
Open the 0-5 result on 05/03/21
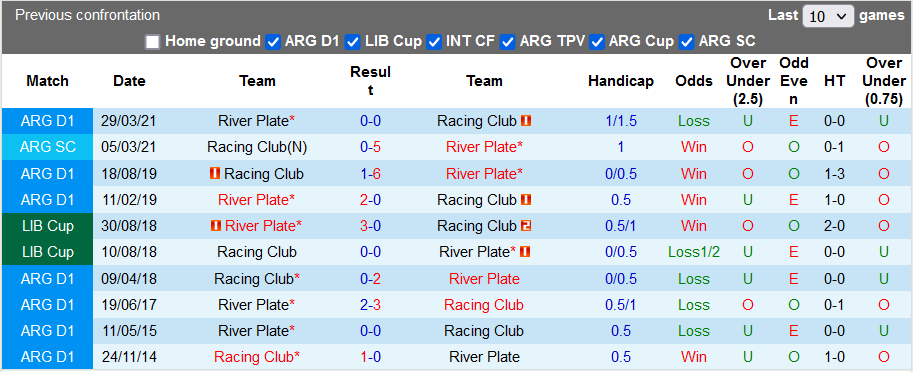pyautogui.click(x=370, y=147)
